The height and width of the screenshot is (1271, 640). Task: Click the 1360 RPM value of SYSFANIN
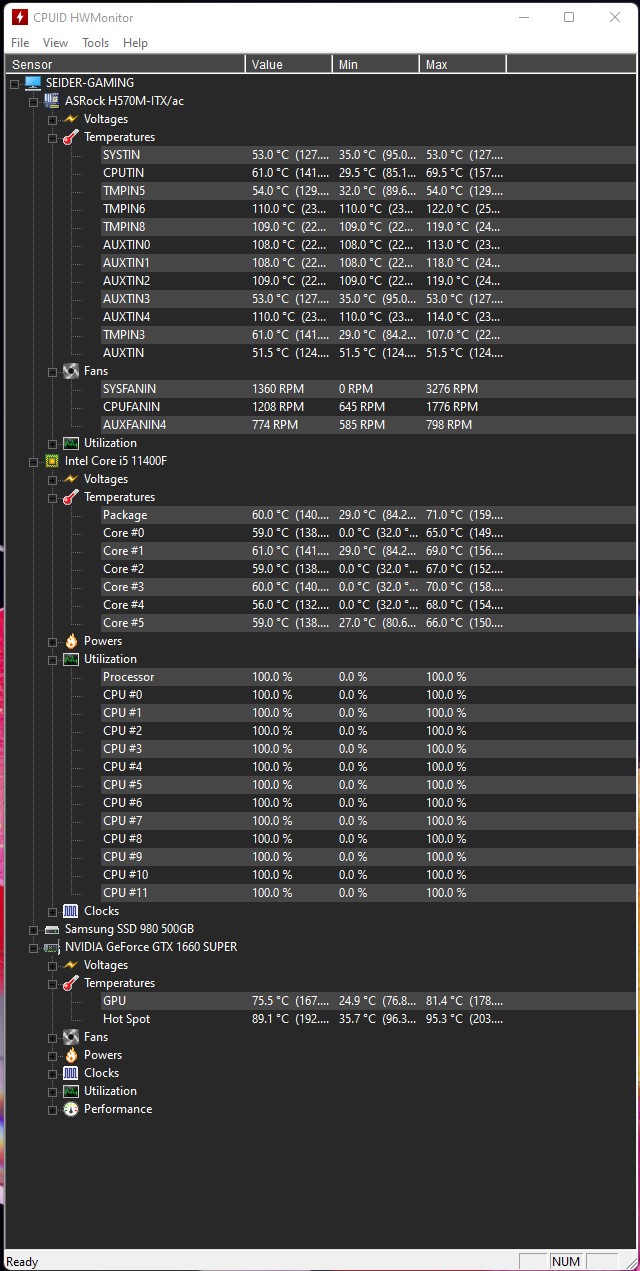278,389
